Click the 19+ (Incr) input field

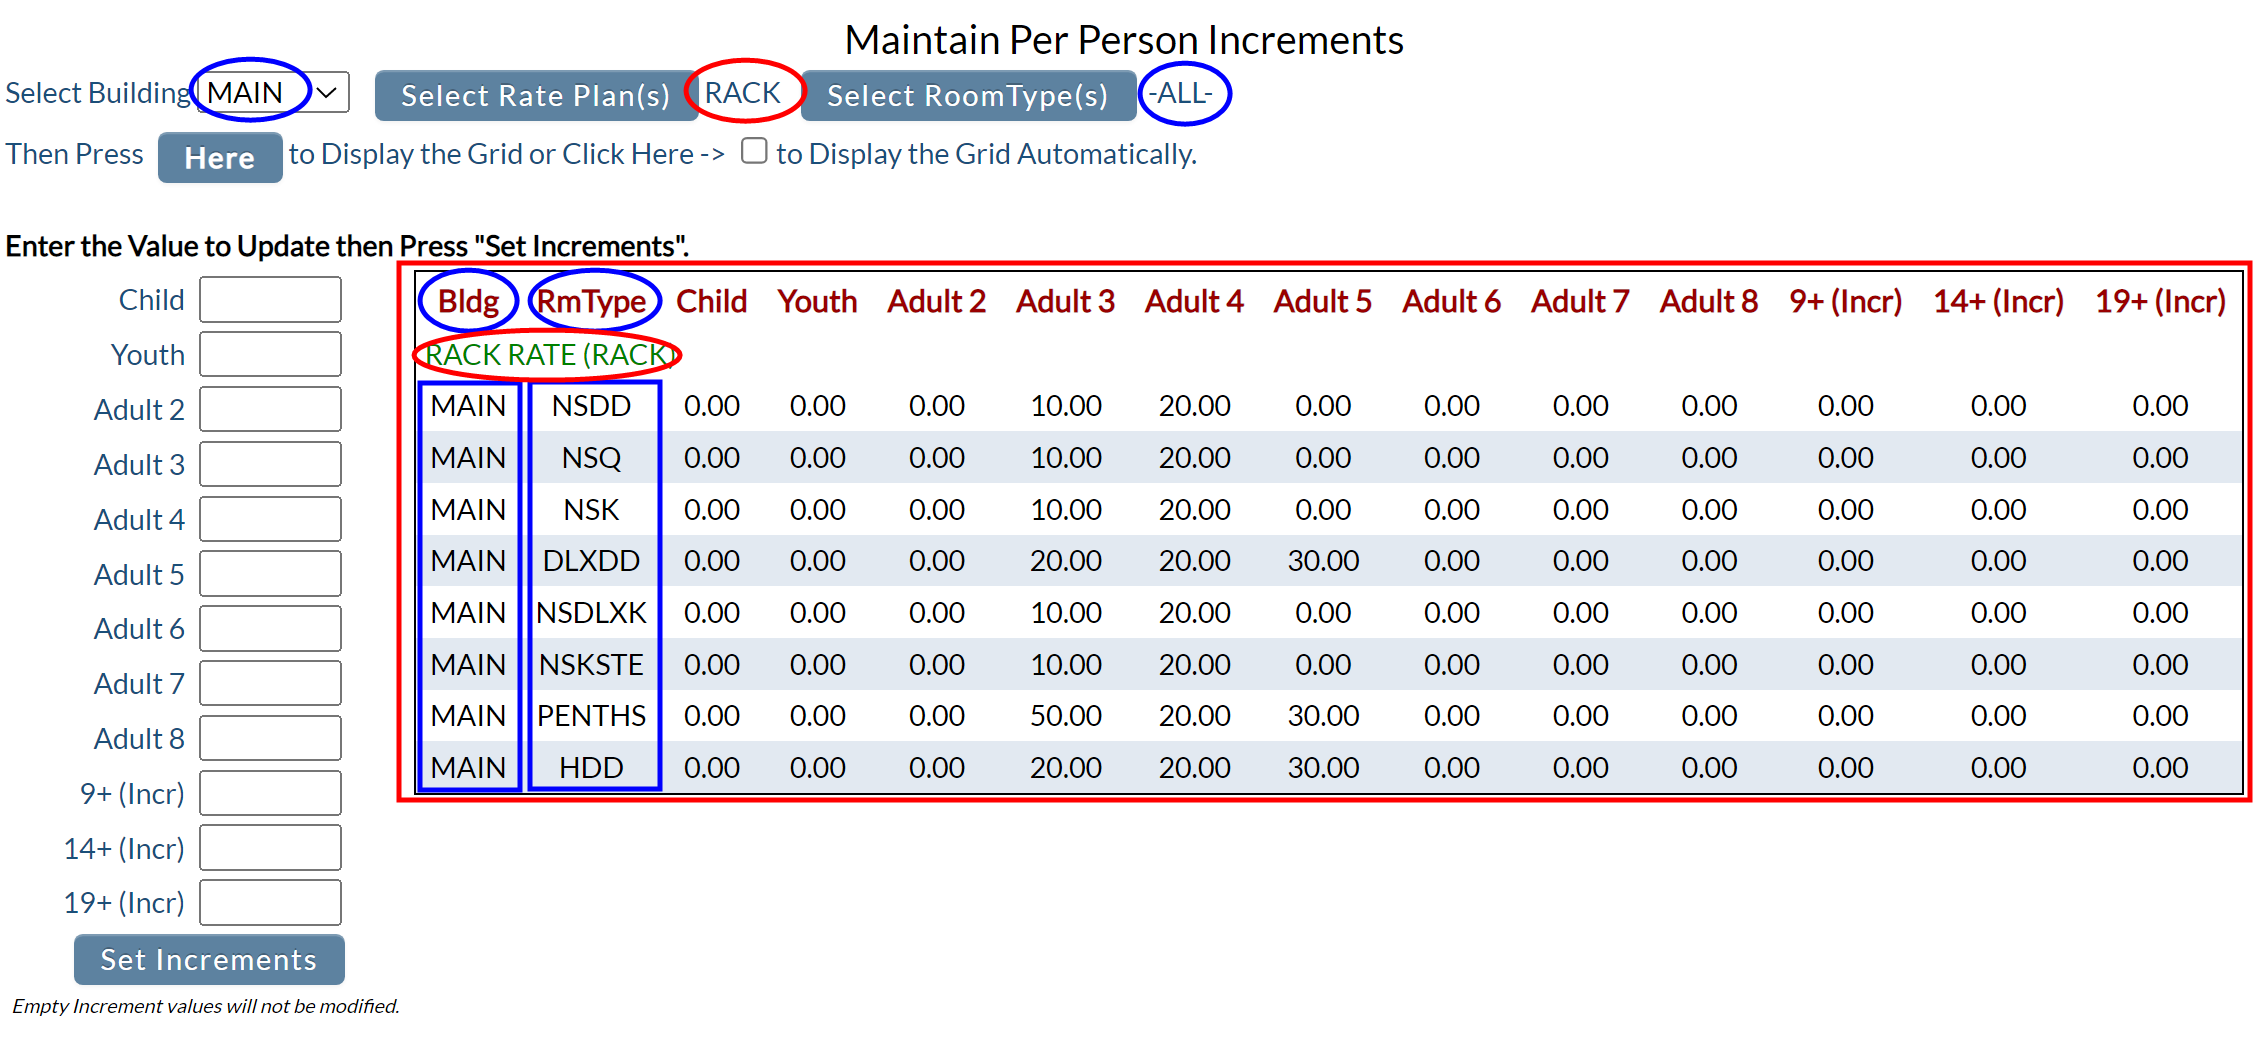(270, 903)
